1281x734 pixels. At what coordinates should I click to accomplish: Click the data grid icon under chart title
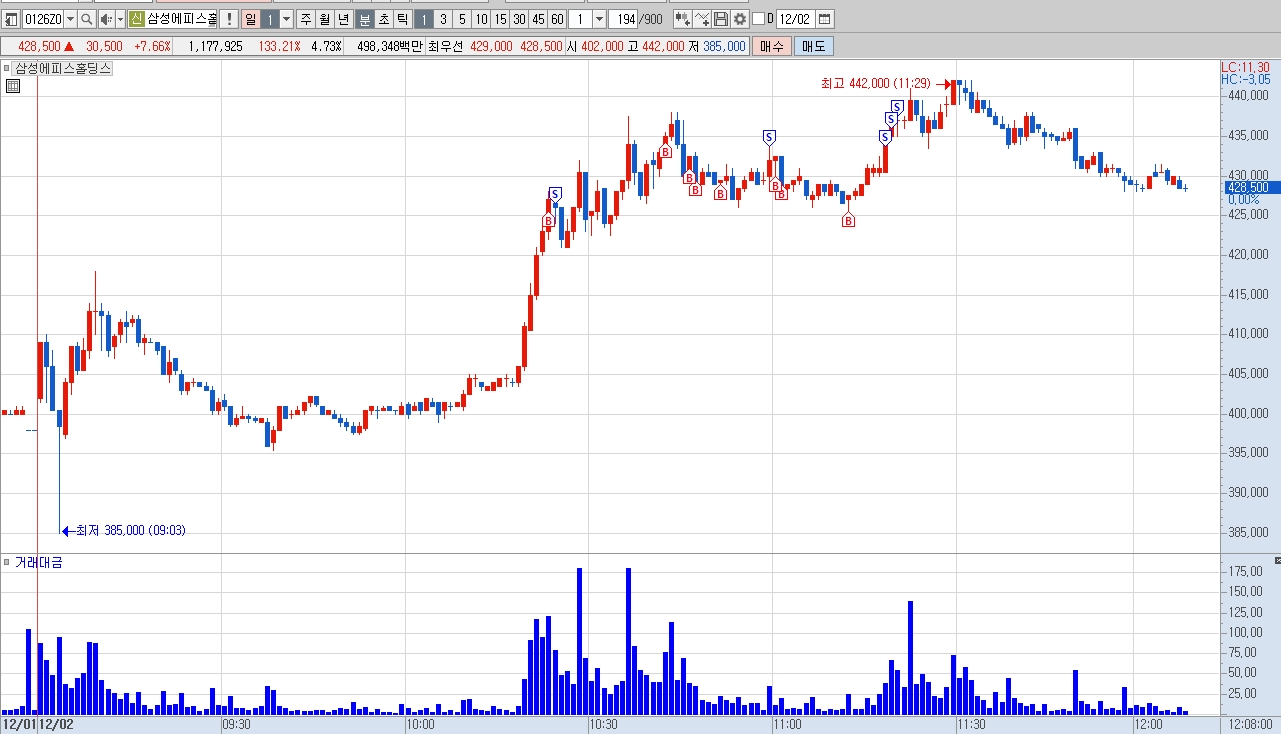(12, 86)
